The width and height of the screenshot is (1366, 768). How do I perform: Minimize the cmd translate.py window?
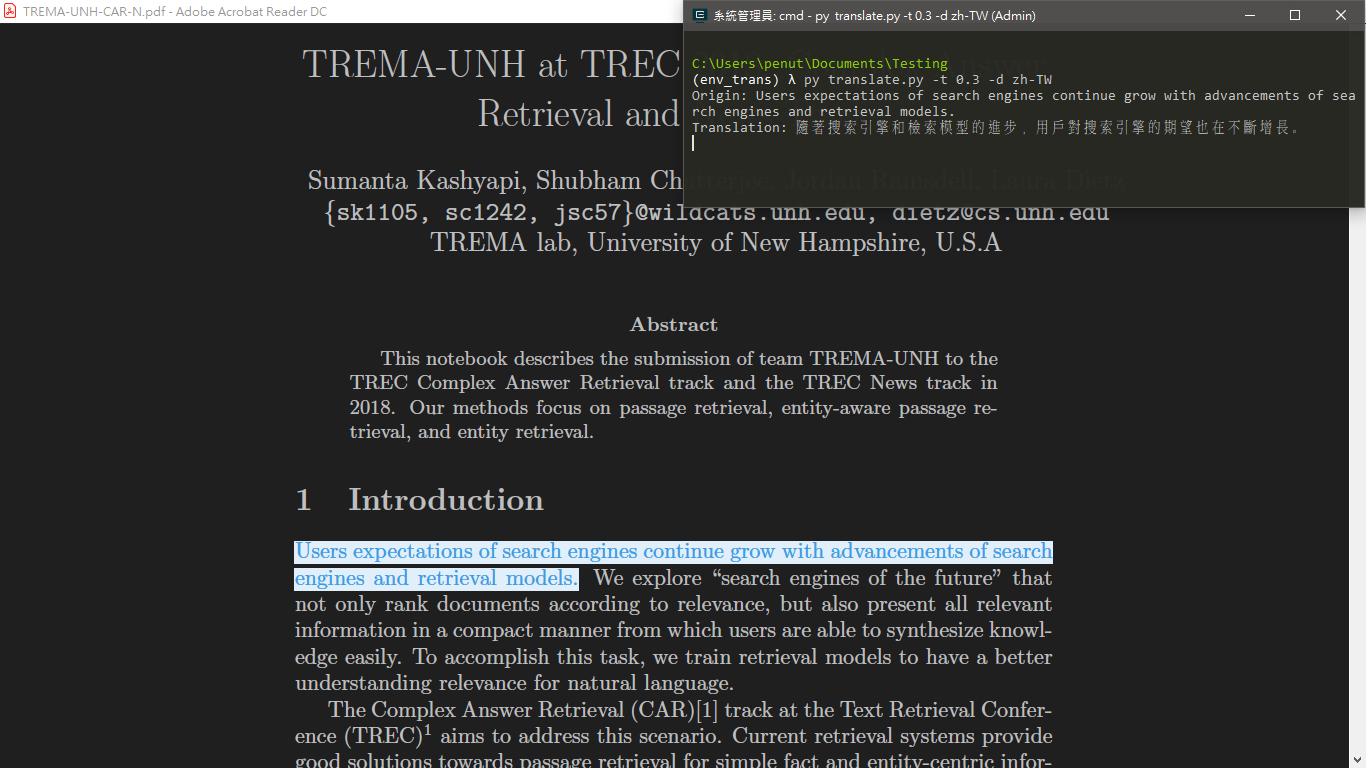coord(1249,15)
